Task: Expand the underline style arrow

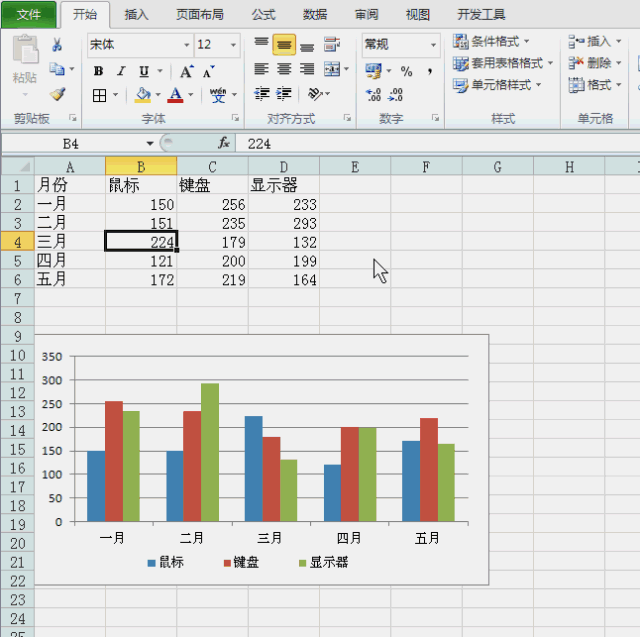Action: point(160,71)
